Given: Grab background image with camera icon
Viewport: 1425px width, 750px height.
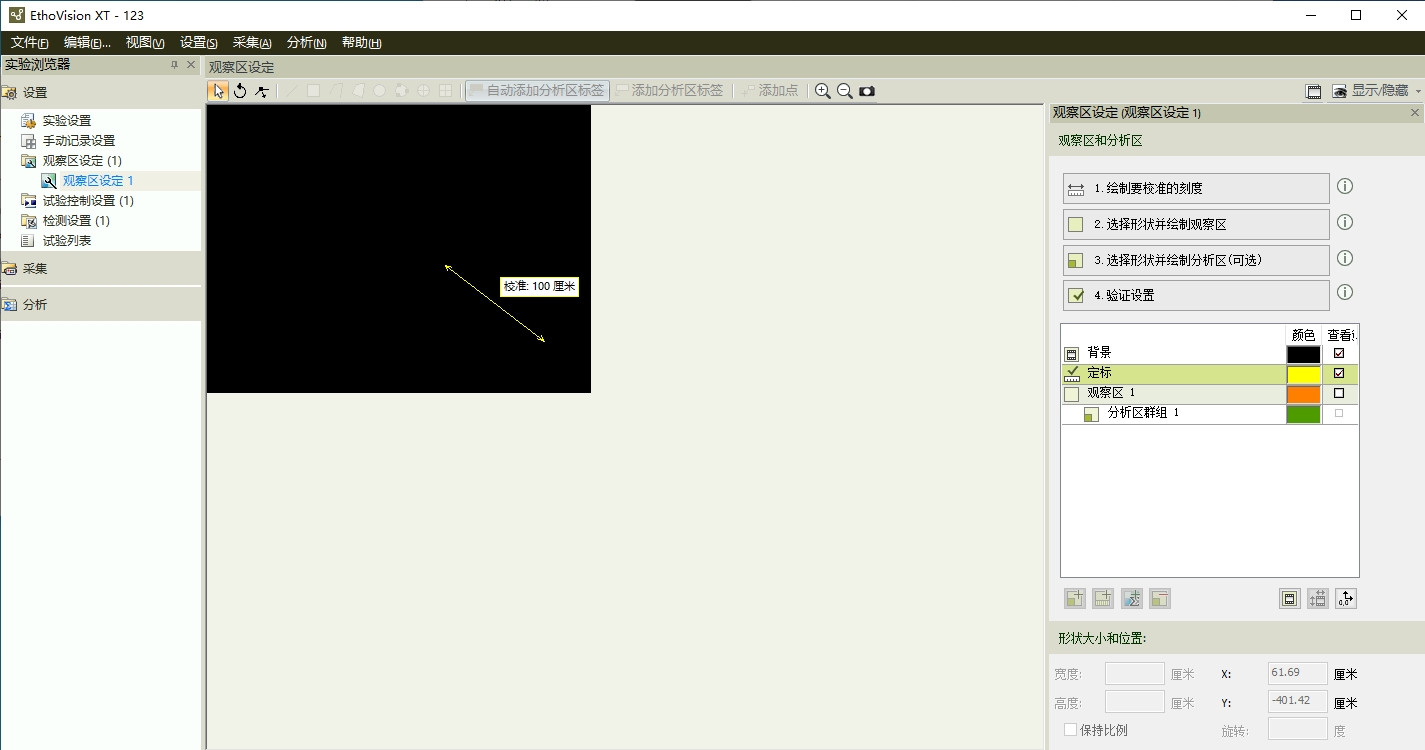Looking at the screenshot, I should point(867,91).
